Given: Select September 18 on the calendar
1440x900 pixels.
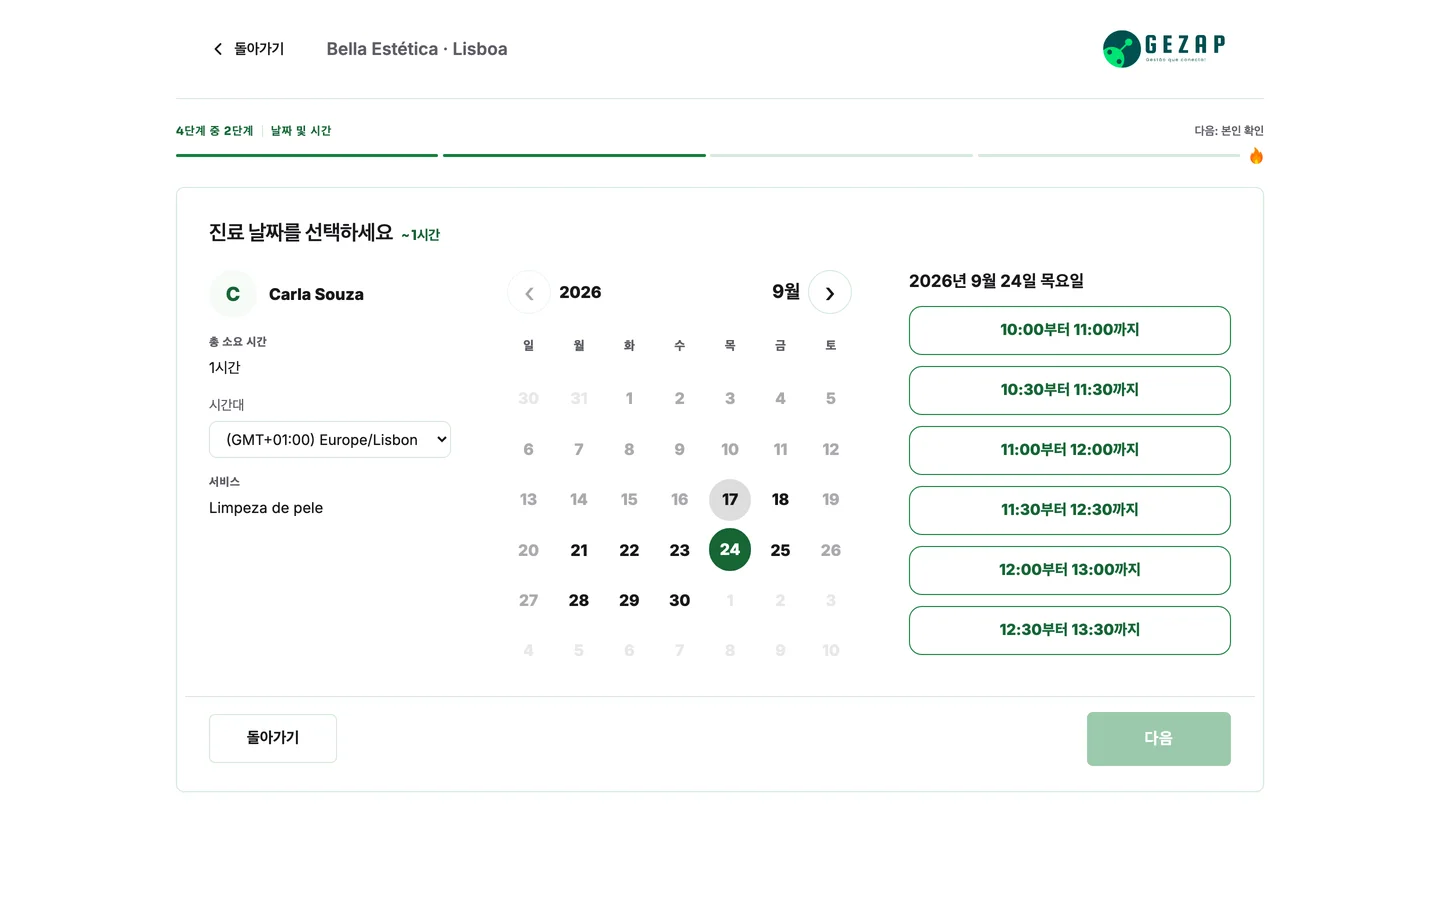Looking at the screenshot, I should 780,500.
